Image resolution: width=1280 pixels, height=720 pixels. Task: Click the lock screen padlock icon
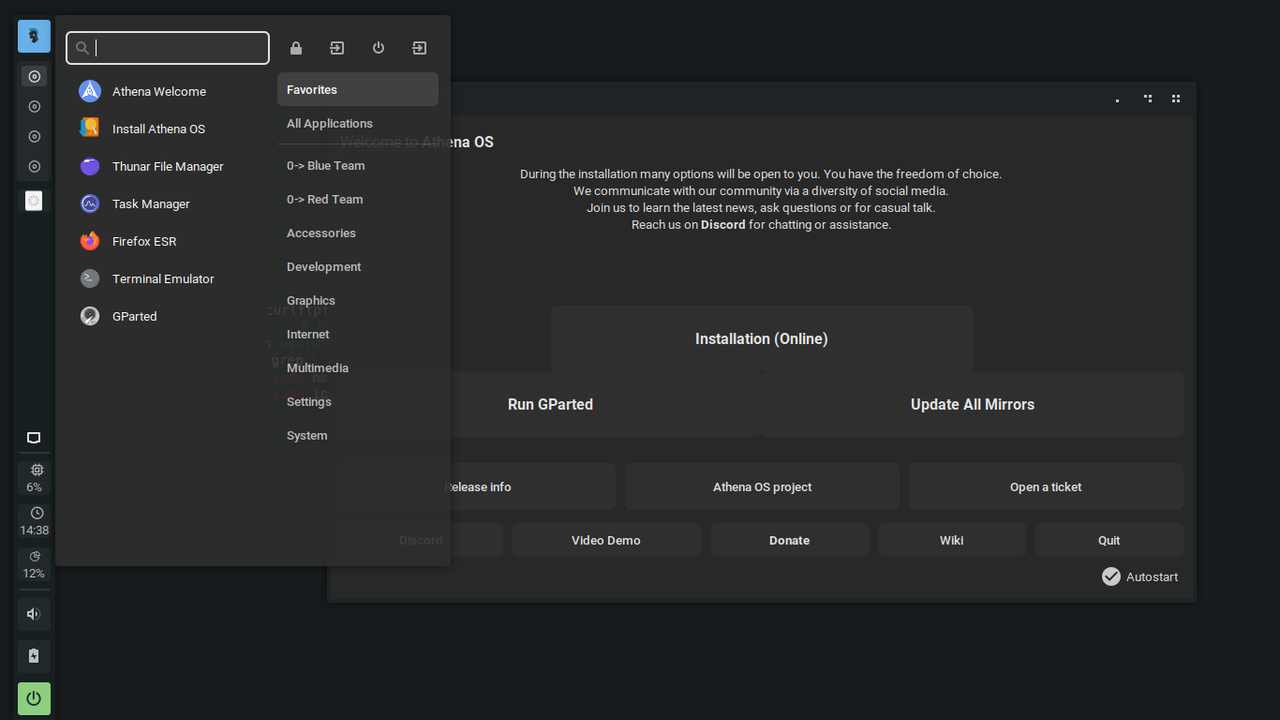(x=296, y=48)
